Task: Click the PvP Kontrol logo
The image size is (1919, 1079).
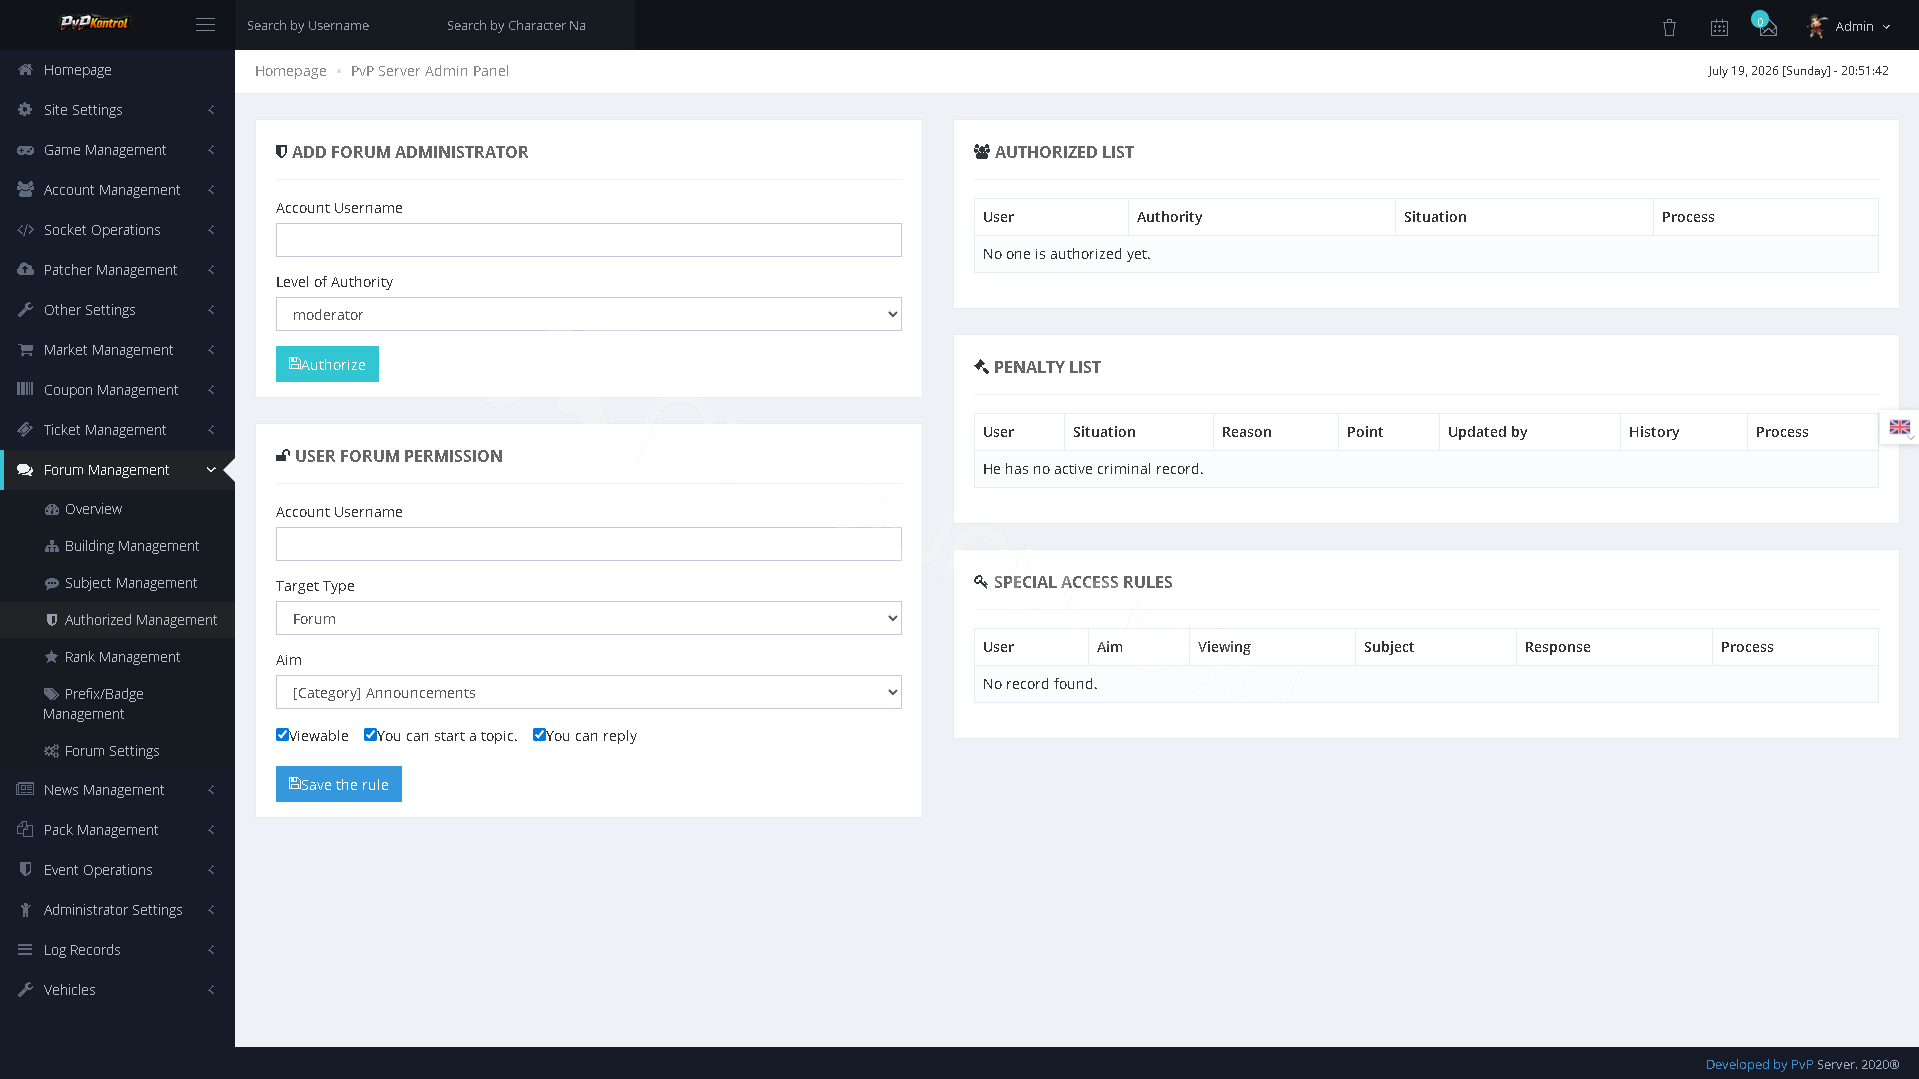Action: (x=95, y=23)
